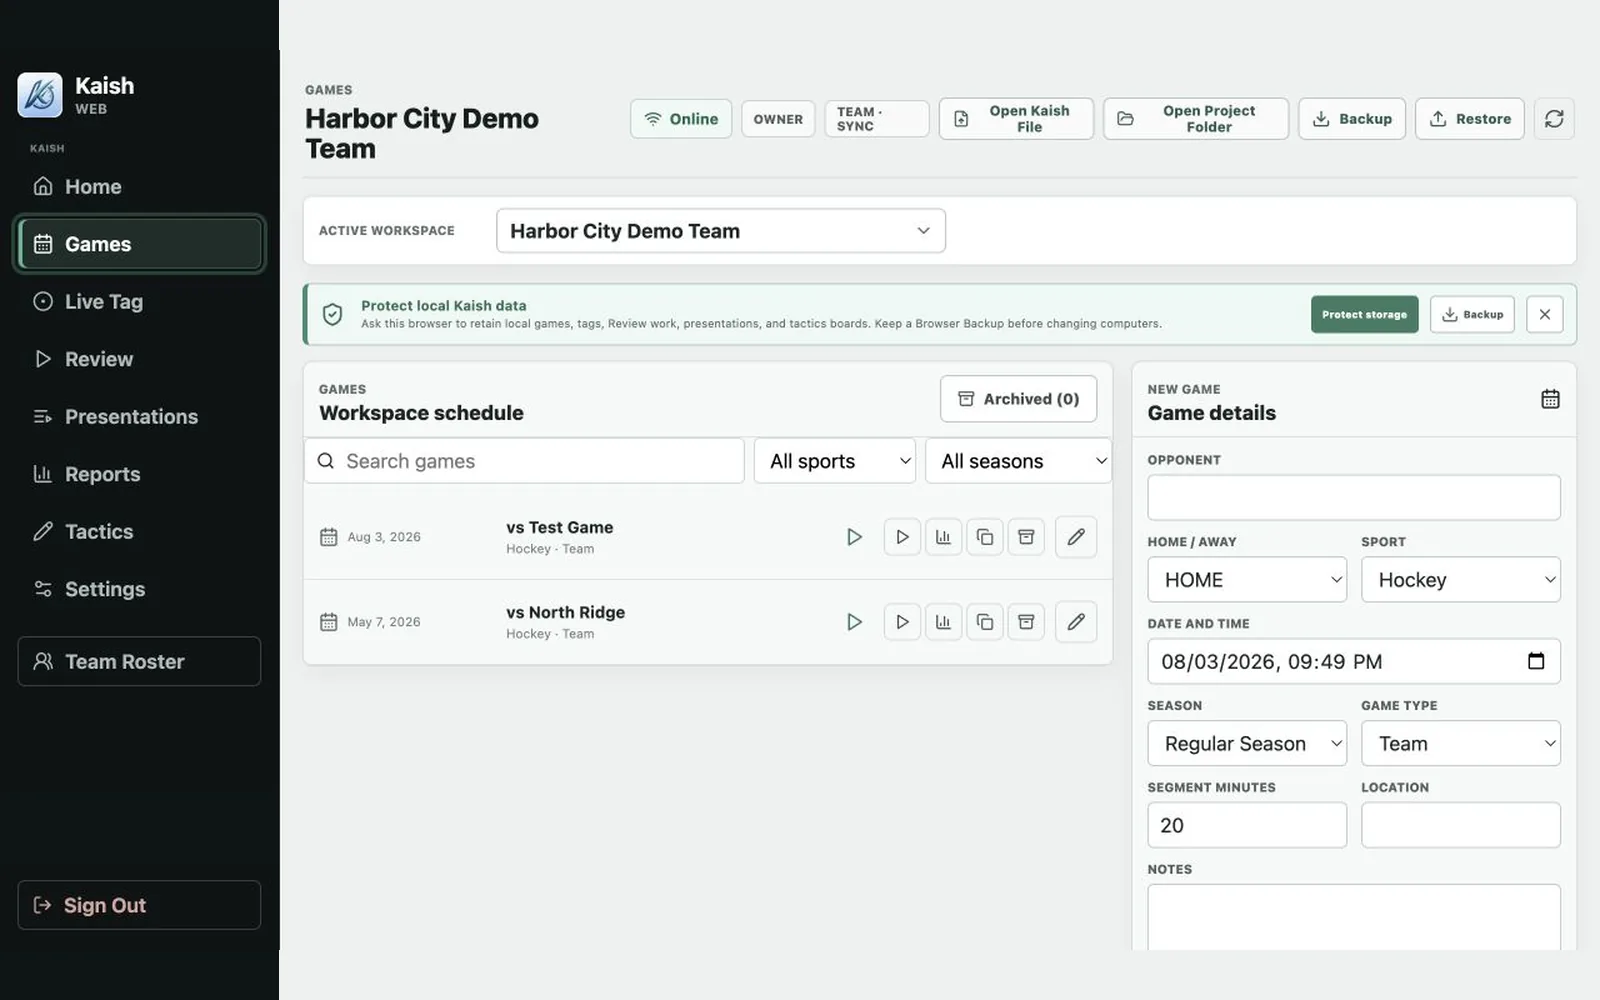Open the Sport dropdown showing Hockey
The width and height of the screenshot is (1600, 1000).
coord(1461,580)
